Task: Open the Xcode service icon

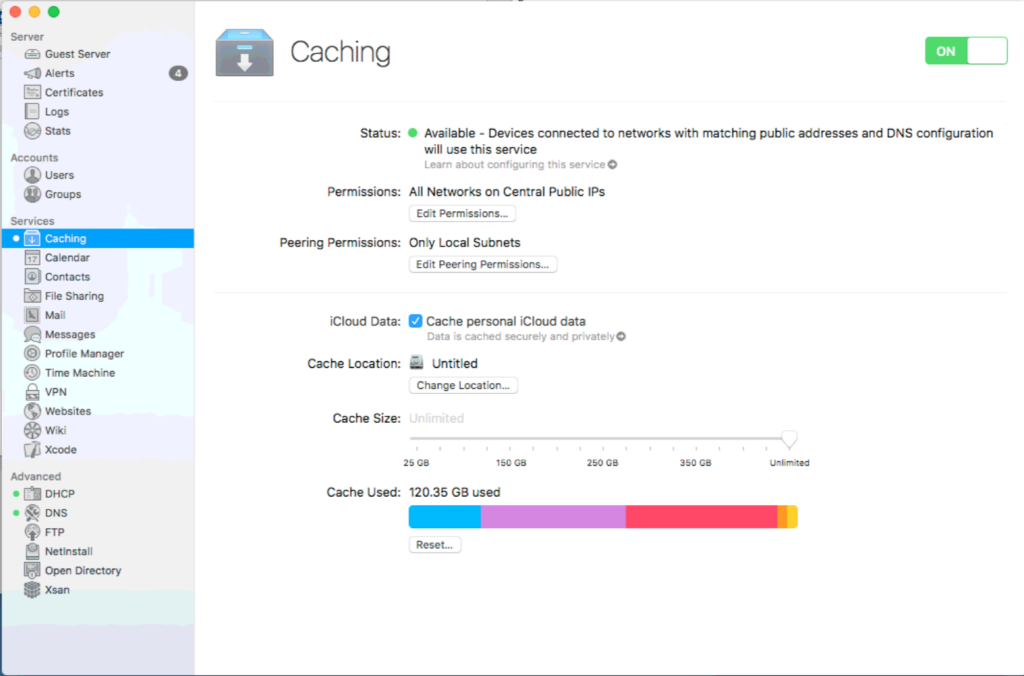Action: 32,449
